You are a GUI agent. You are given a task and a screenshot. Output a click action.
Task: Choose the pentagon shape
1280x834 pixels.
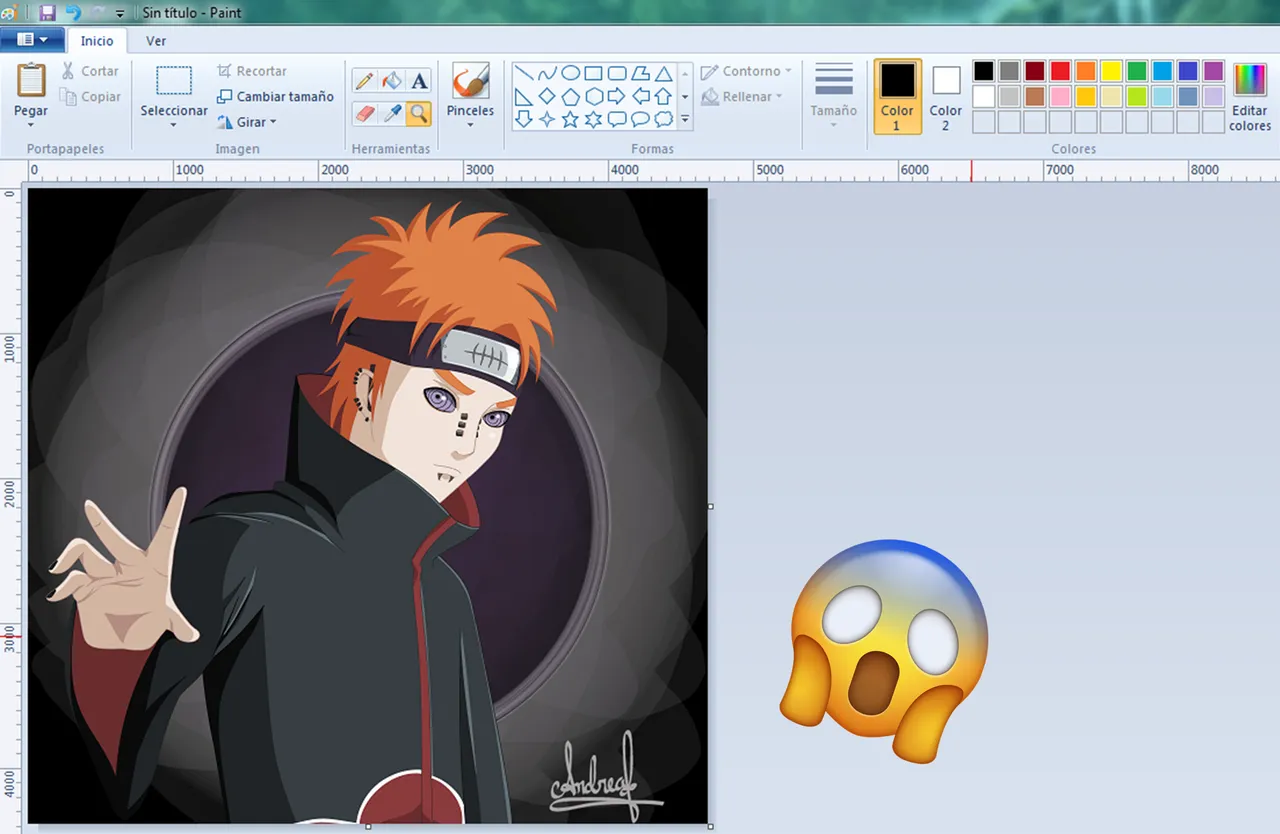click(x=570, y=96)
